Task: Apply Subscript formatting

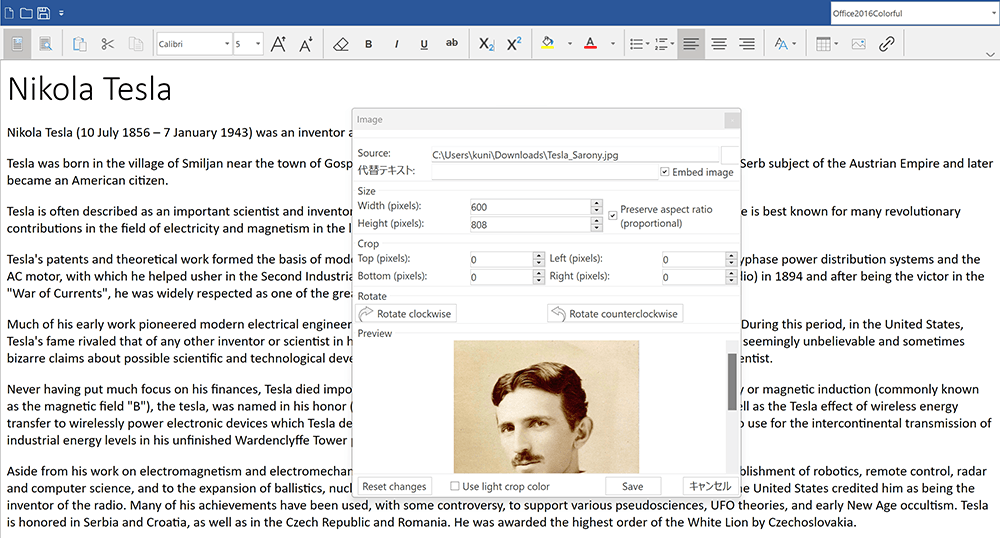Action: [486, 44]
